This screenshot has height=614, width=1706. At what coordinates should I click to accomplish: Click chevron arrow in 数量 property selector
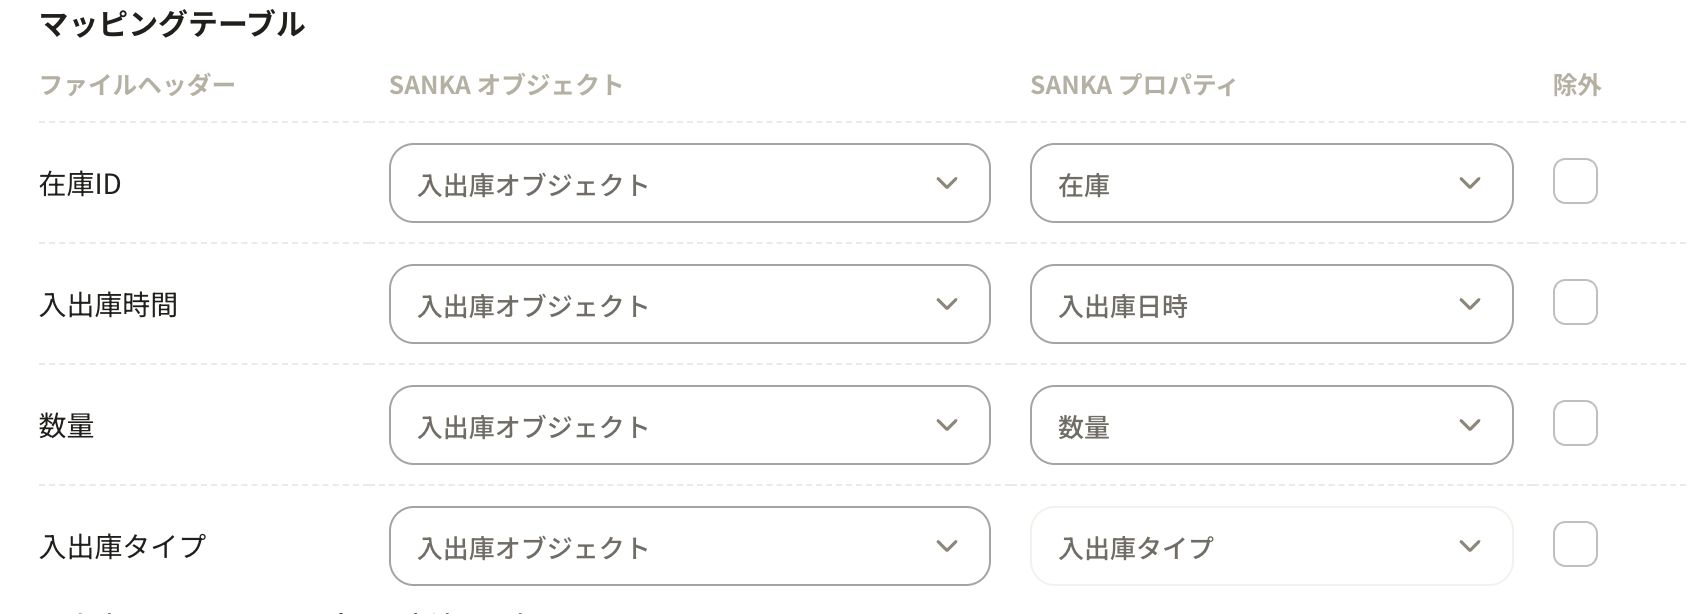[1469, 425]
